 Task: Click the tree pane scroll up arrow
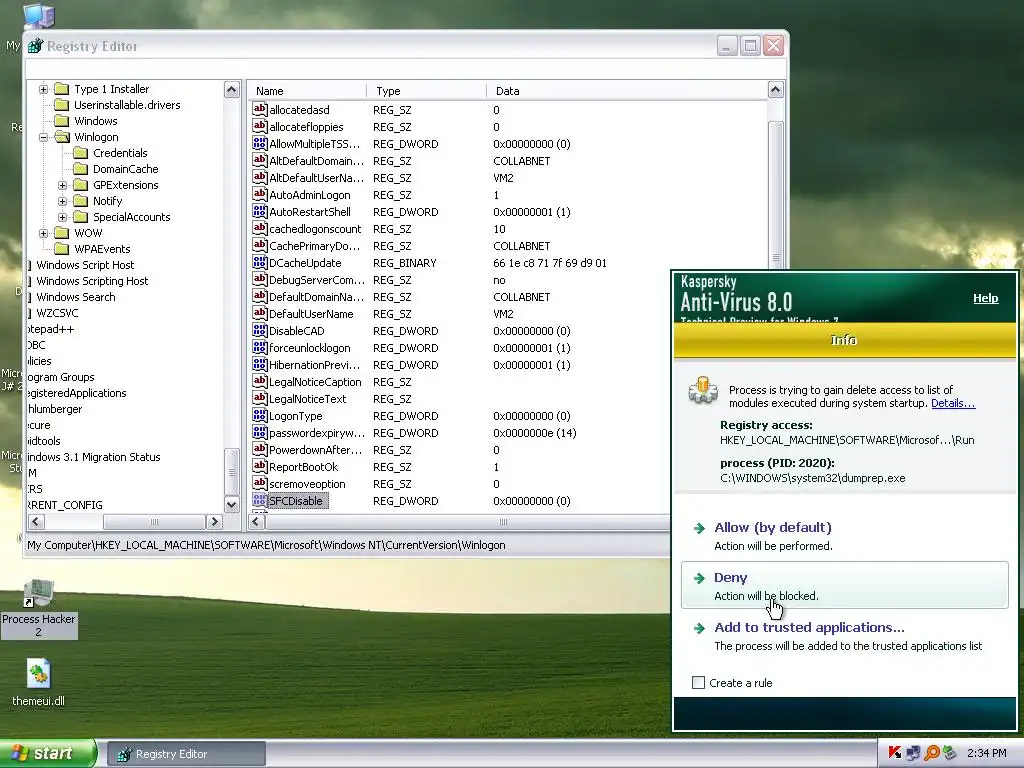coord(231,89)
